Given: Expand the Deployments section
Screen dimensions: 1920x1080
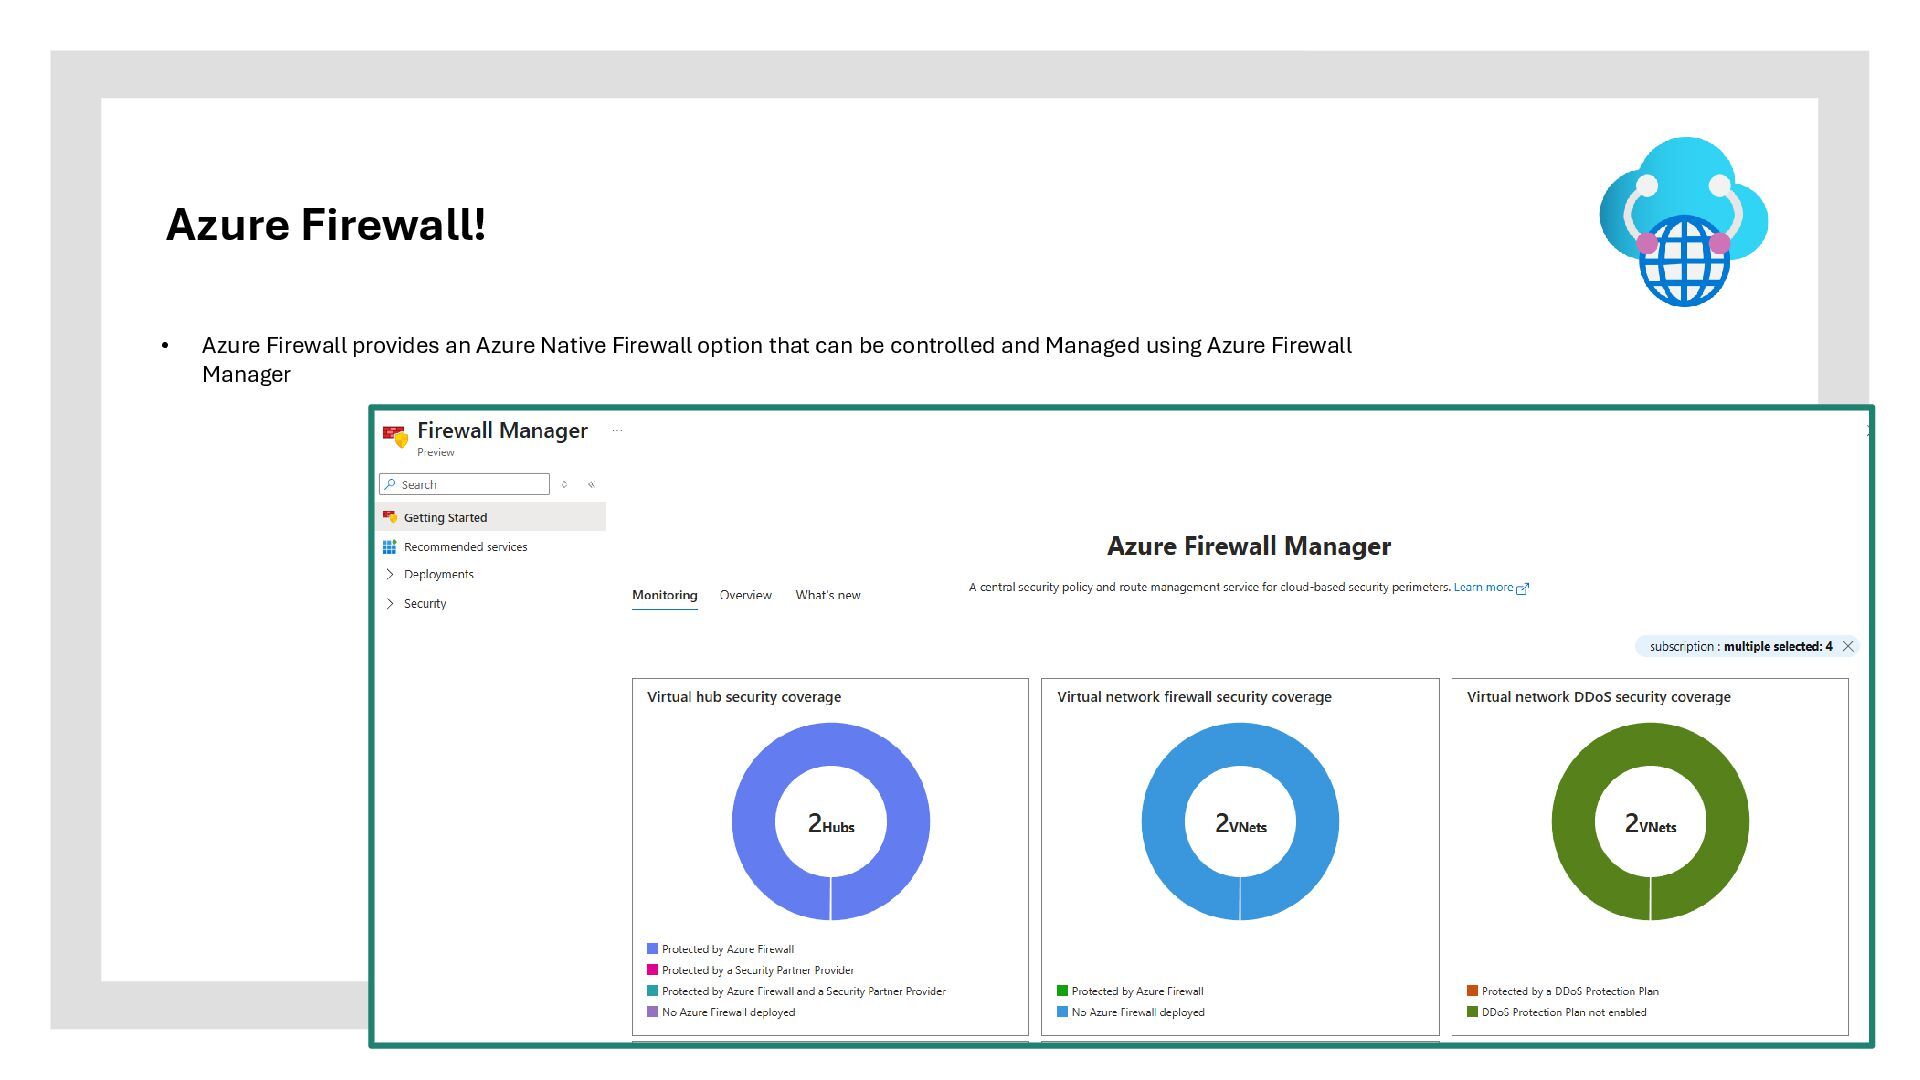Looking at the screenshot, I should click(x=390, y=574).
